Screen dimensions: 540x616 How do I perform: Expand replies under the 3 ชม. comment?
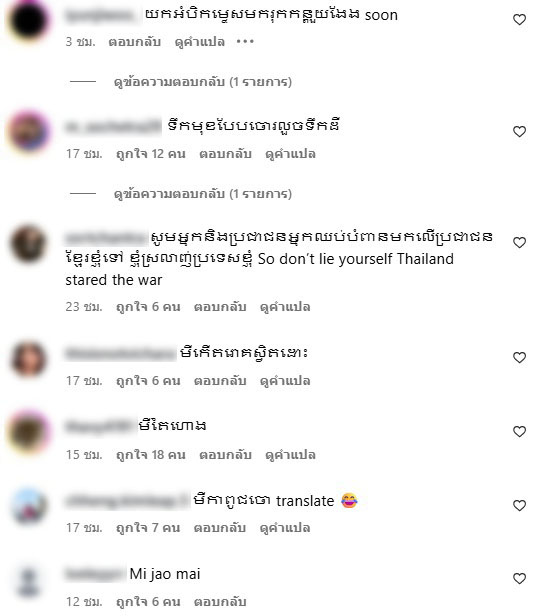[203, 82]
